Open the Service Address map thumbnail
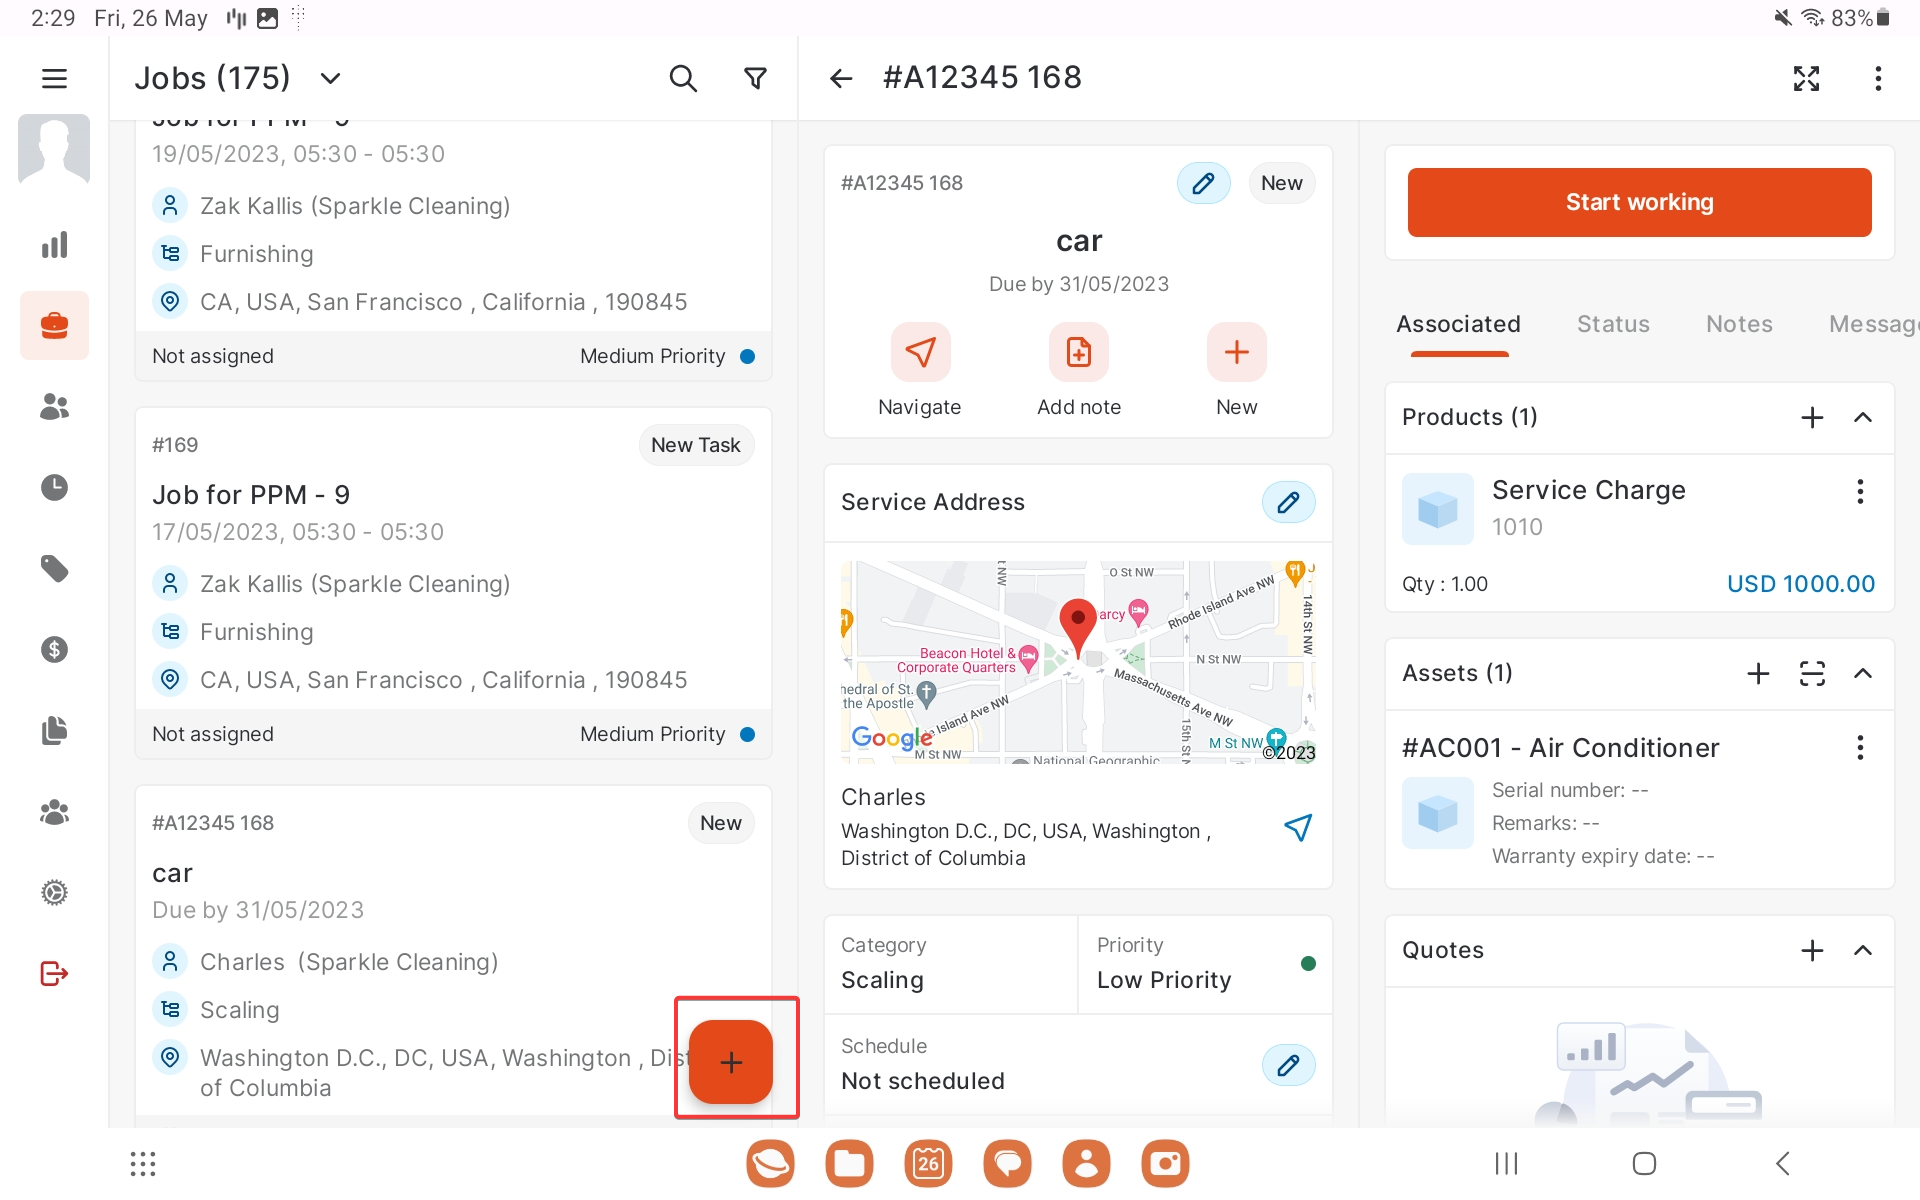The width and height of the screenshot is (1920, 1200). coord(1078,662)
